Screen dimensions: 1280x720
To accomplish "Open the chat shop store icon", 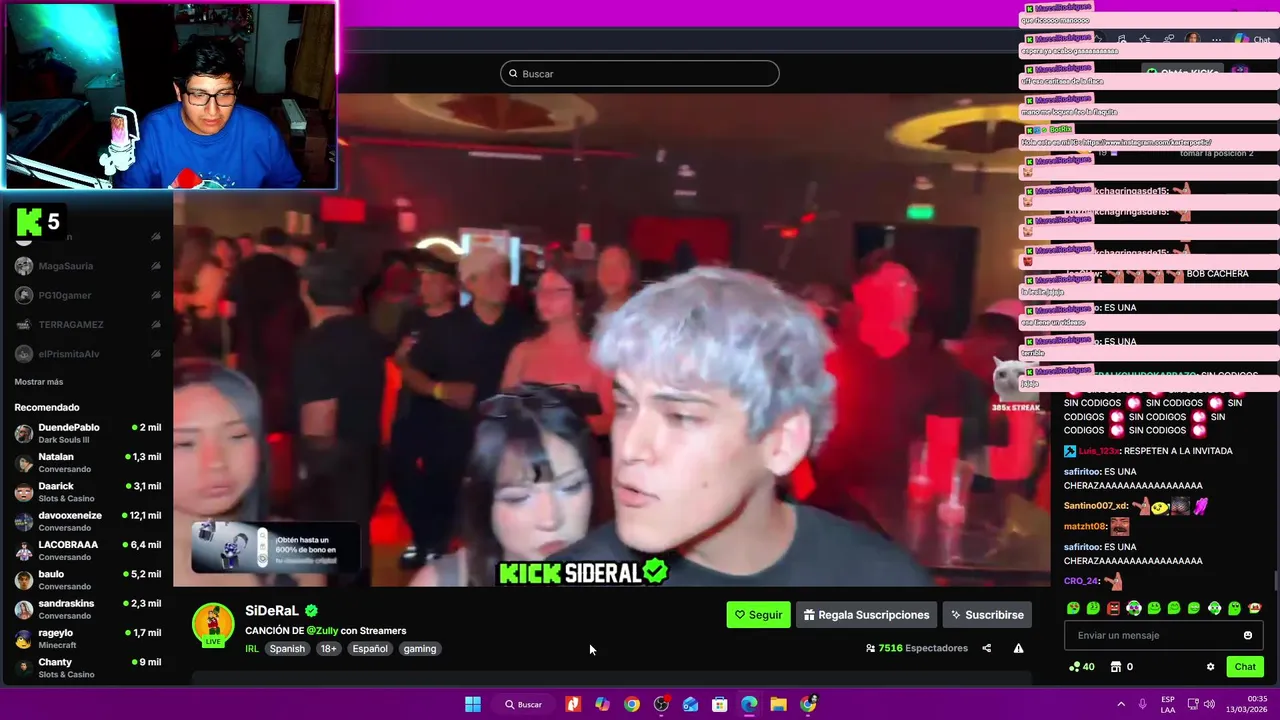I will 1116,667.
